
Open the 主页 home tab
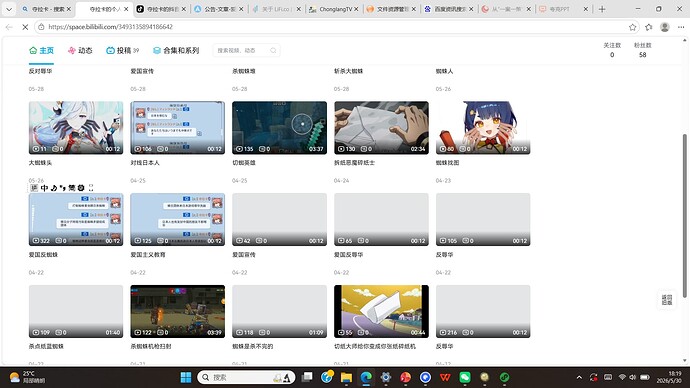41,51
